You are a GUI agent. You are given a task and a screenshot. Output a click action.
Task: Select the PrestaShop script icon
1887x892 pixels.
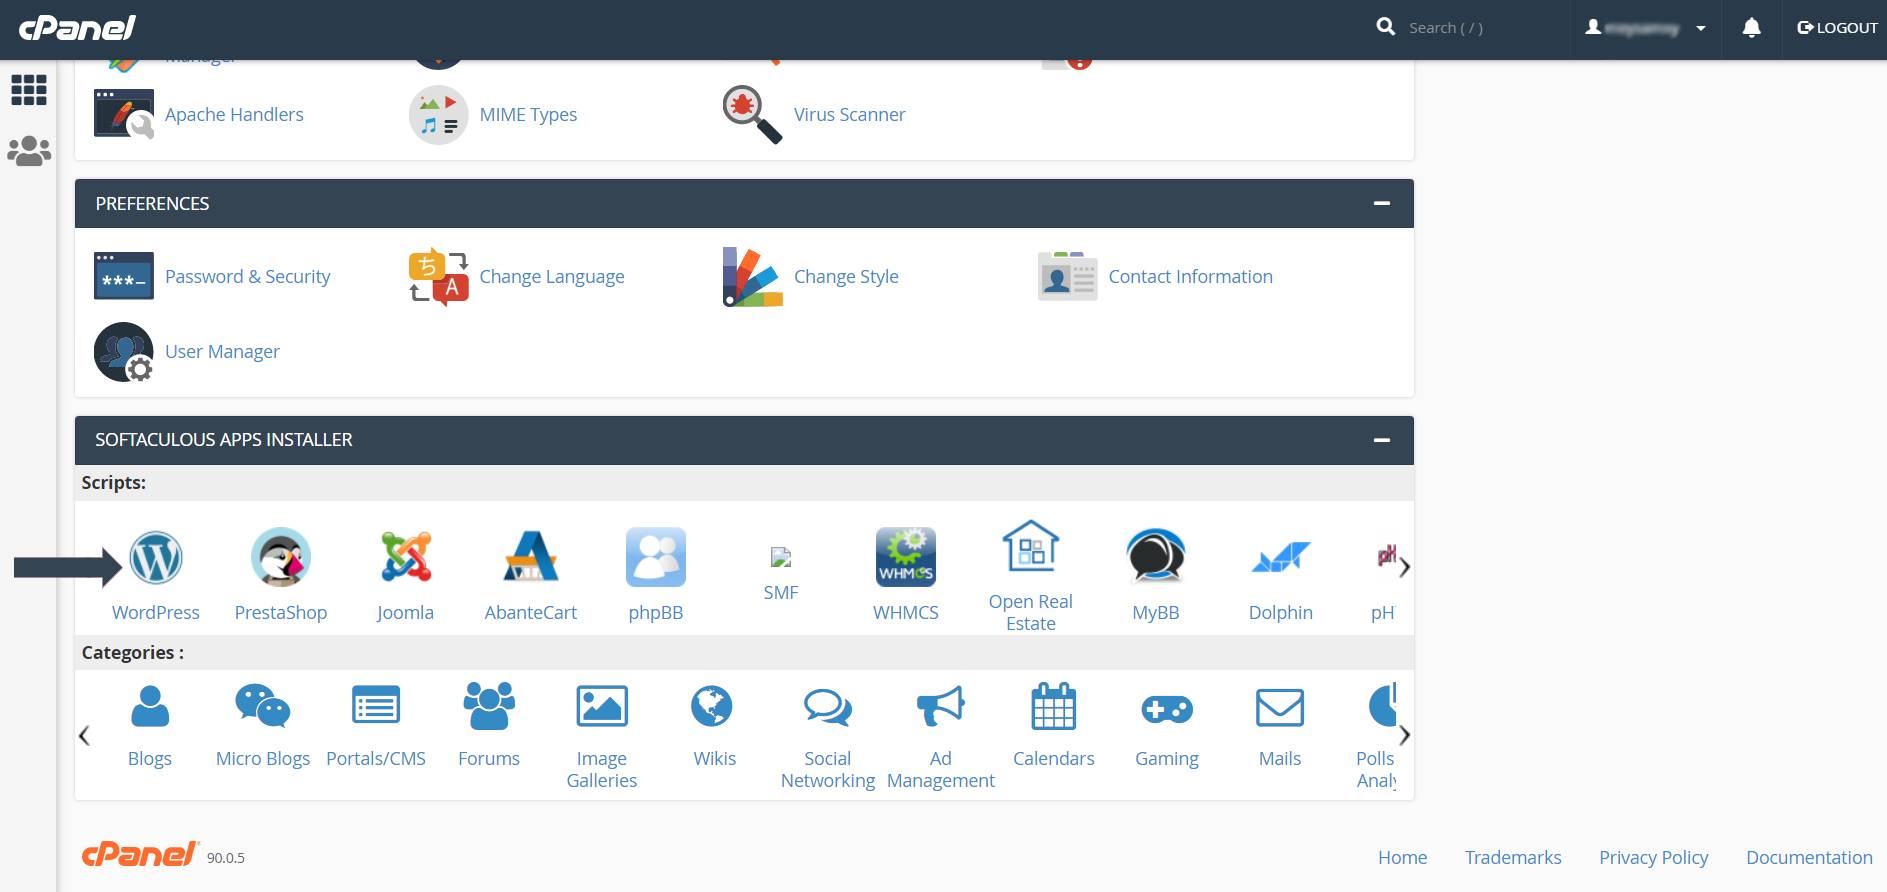pyautogui.click(x=281, y=557)
